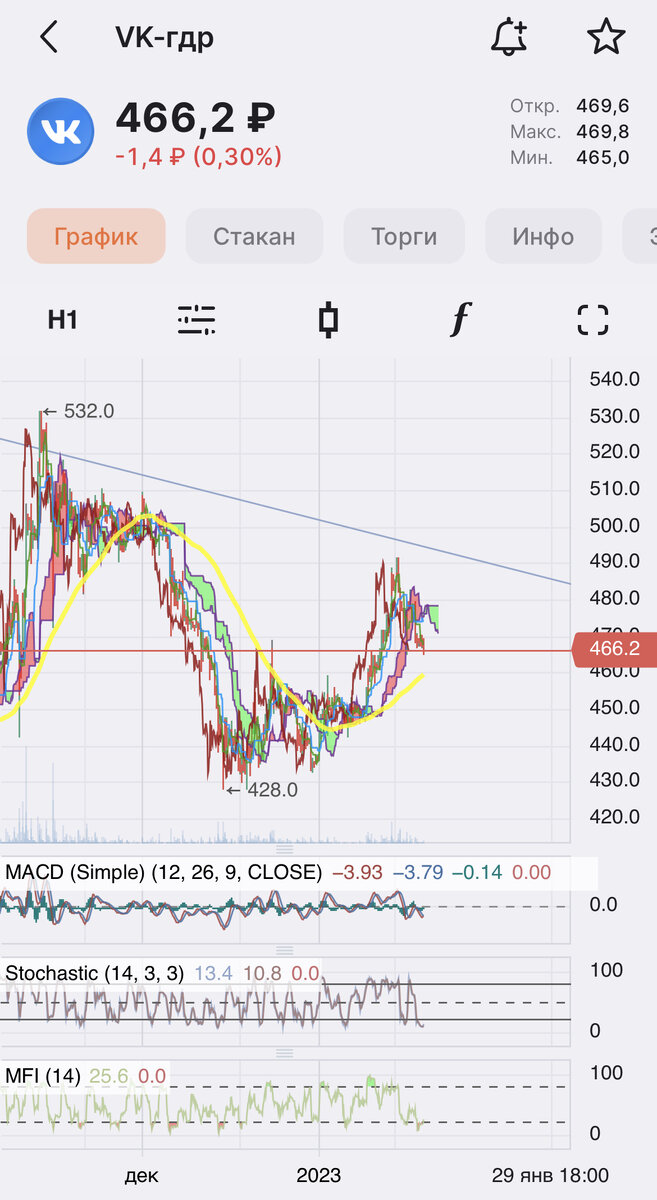Tap the 540.0 price axis level
657x1200 pixels.
click(x=614, y=379)
